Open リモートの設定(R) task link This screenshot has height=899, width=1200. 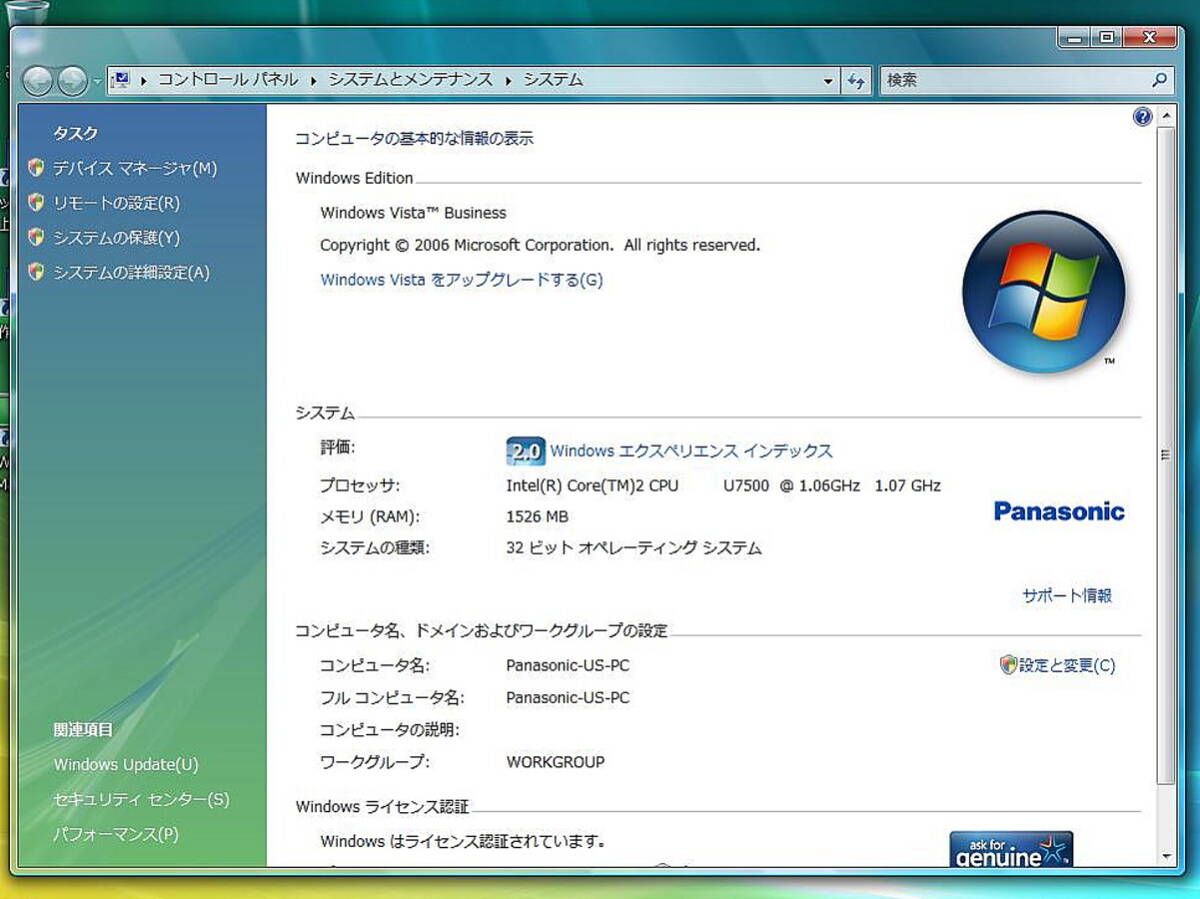click(116, 203)
